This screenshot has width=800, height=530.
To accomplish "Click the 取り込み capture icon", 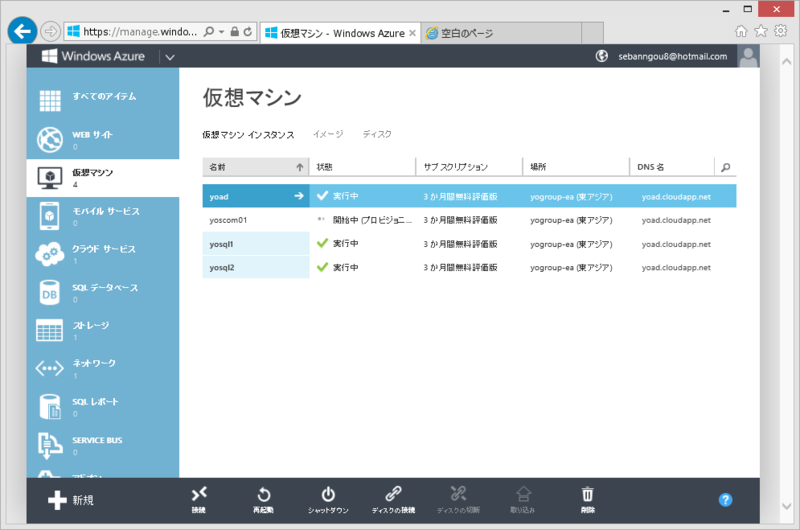I will pos(523,494).
